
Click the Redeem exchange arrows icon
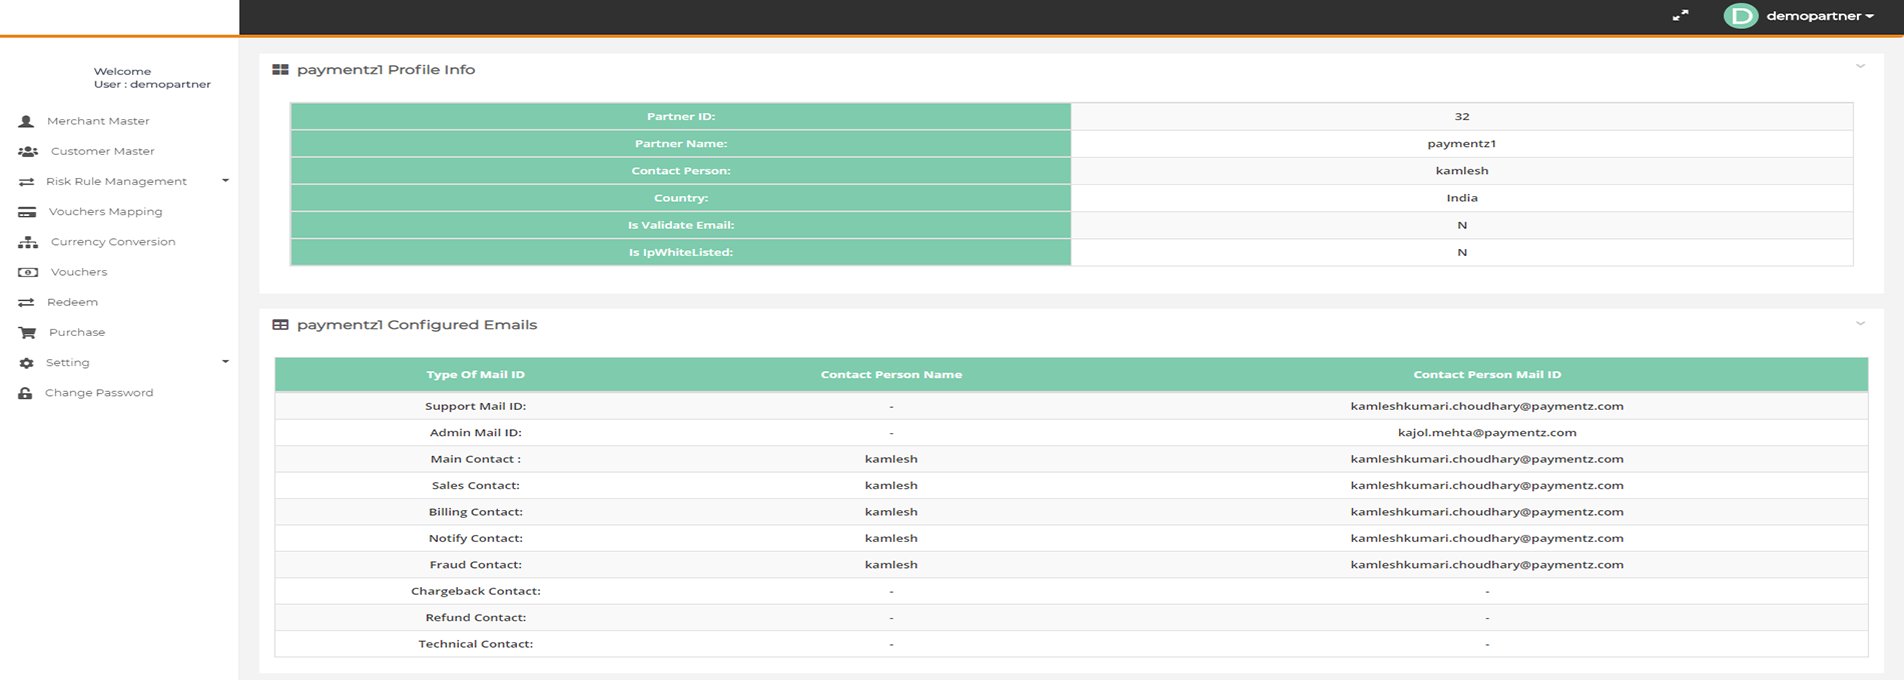(26, 302)
